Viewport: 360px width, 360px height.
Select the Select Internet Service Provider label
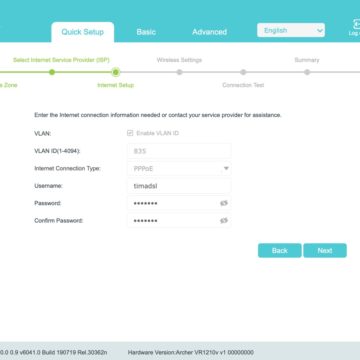click(x=61, y=60)
